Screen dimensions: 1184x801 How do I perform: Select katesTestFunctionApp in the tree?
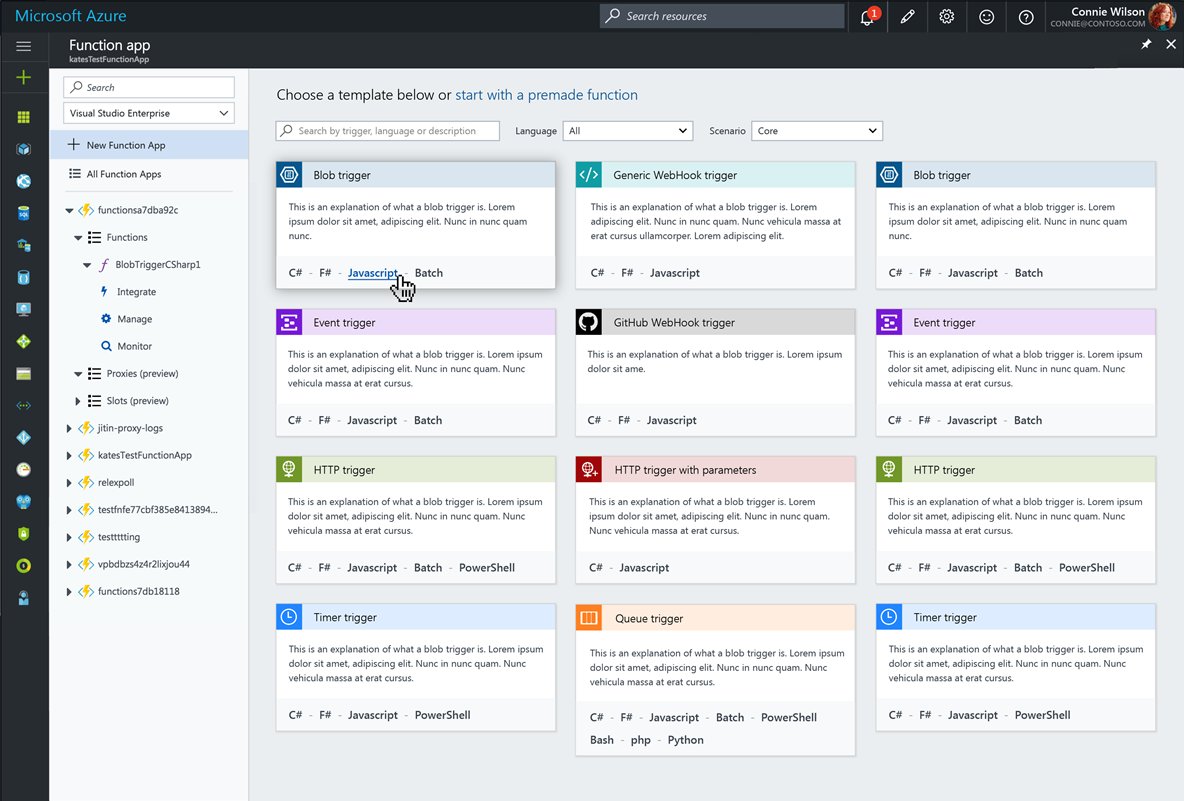coord(144,455)
